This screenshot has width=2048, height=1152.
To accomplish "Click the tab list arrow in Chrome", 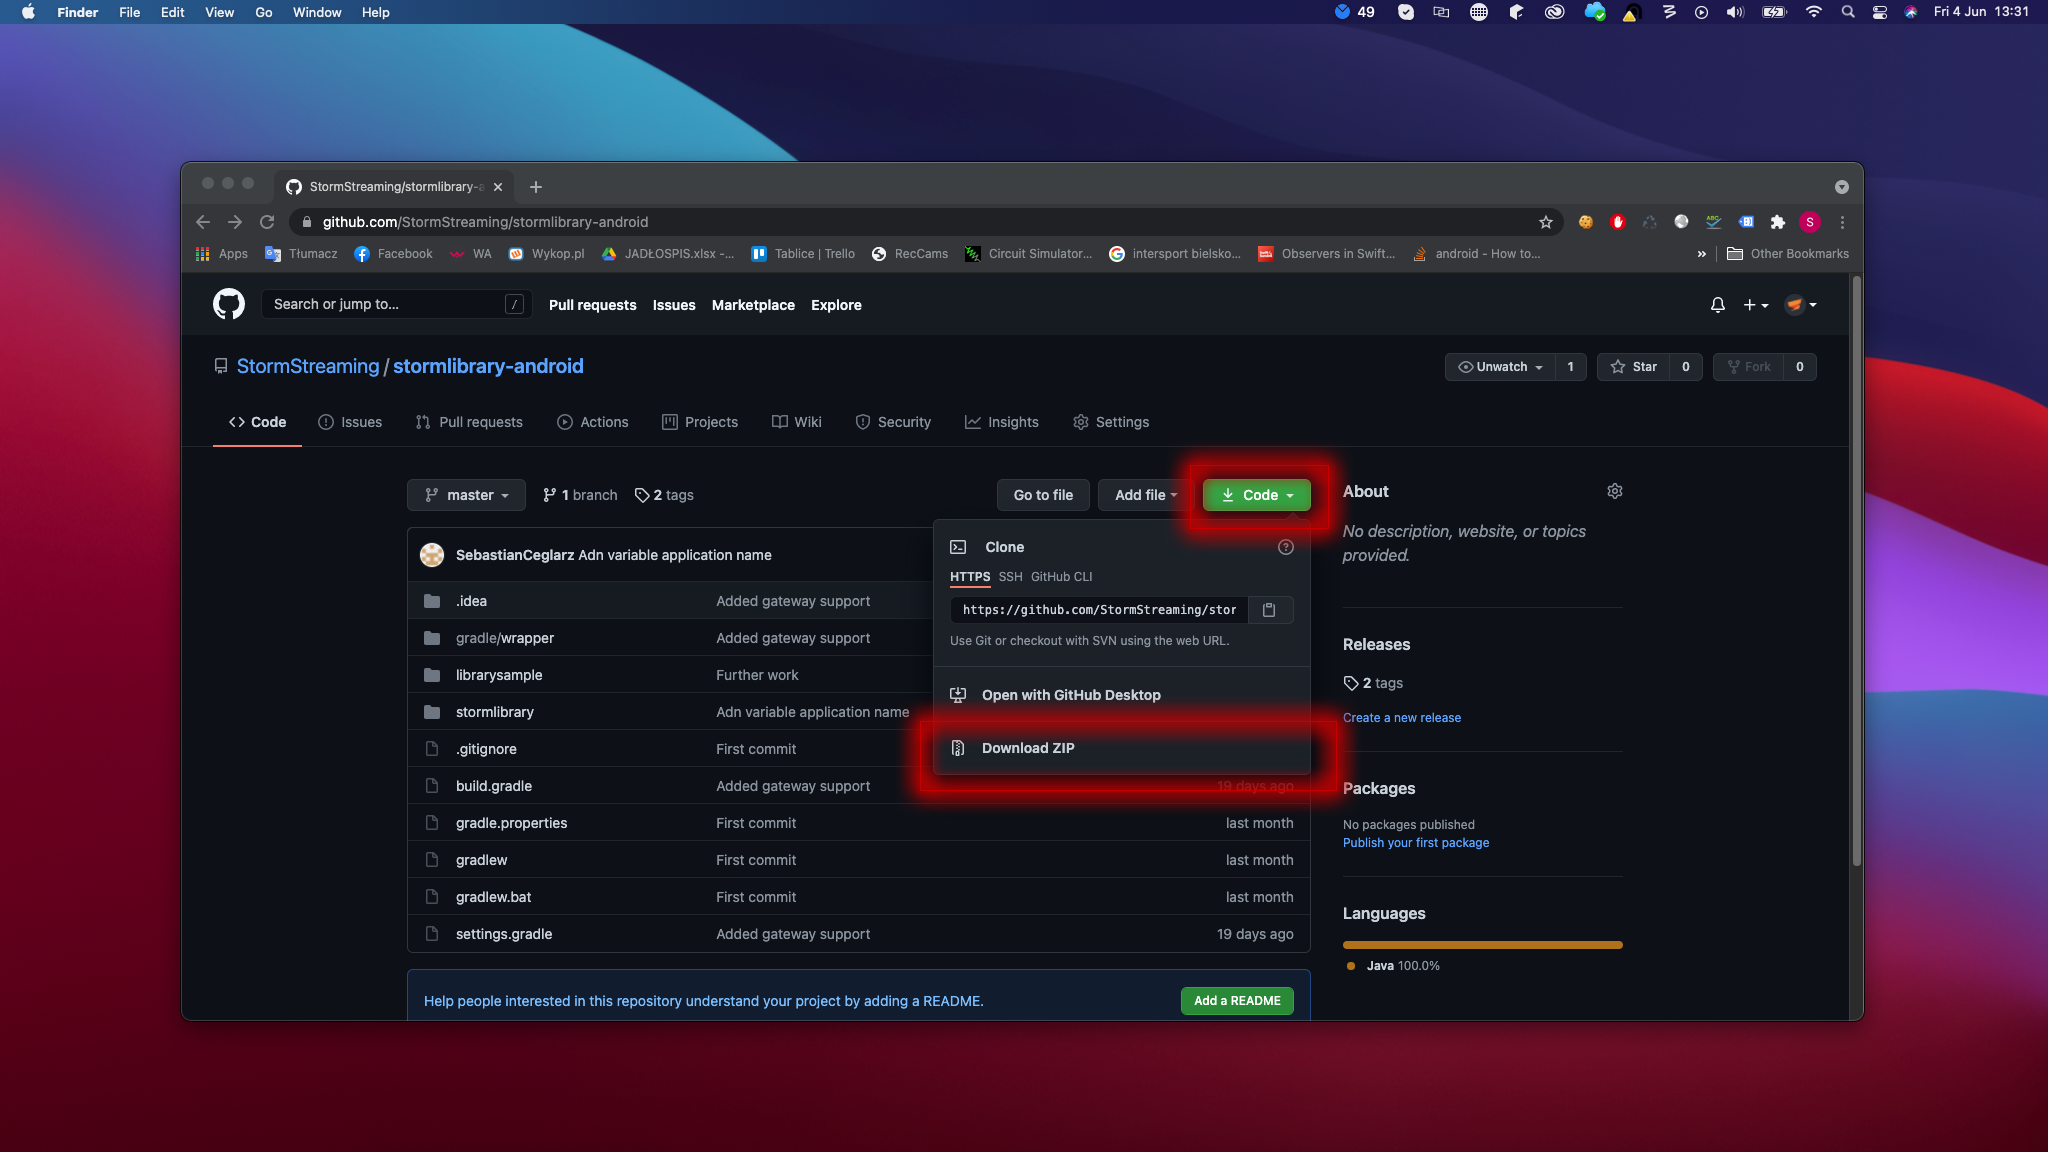I will [x=1842, y=187].
